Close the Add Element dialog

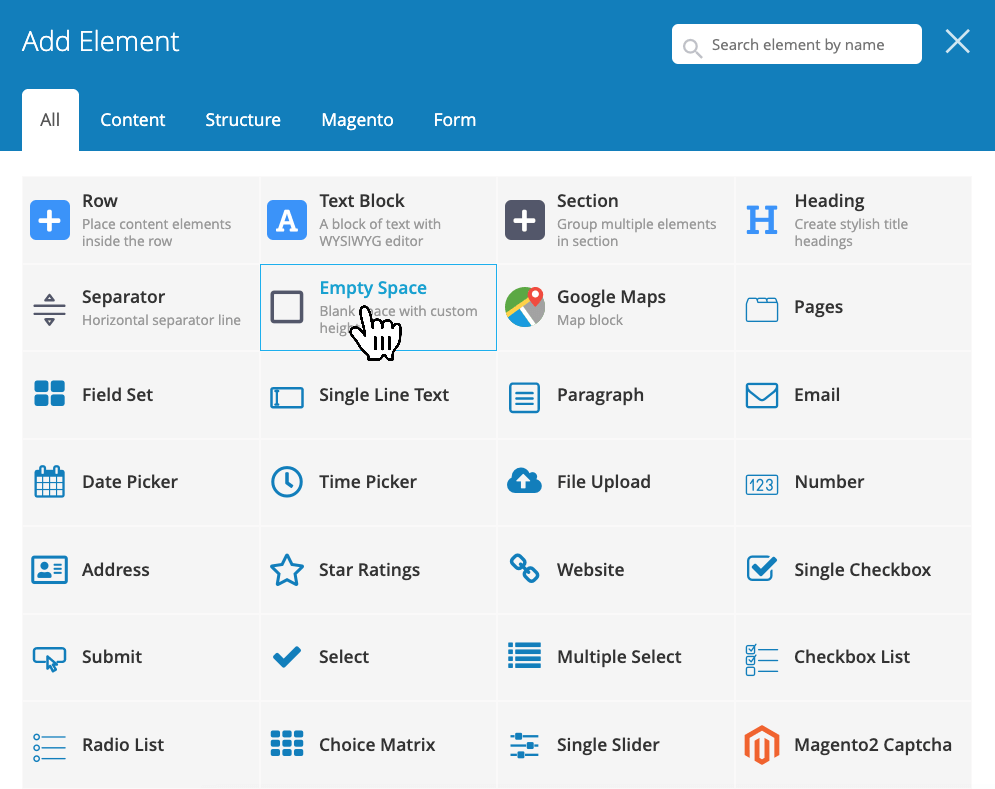957,41
